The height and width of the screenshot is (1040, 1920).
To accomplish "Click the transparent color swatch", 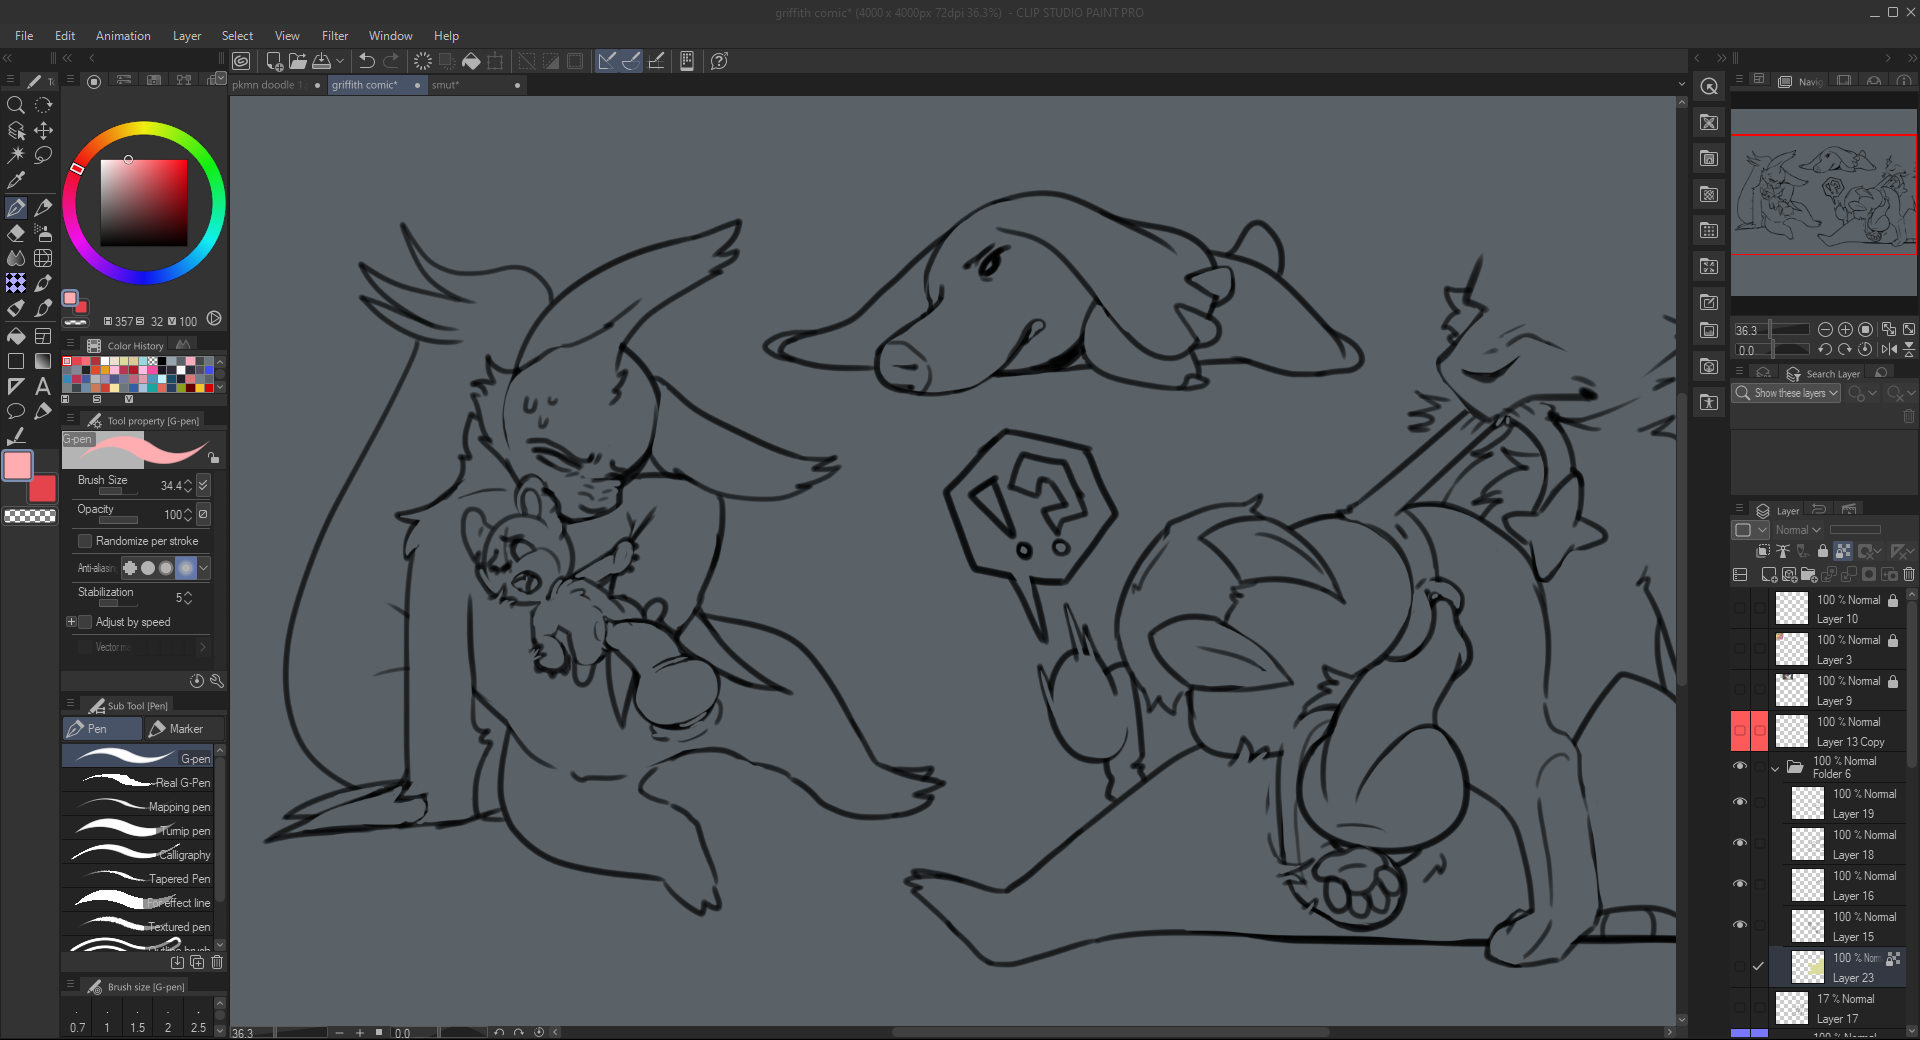I will (30, 516).
